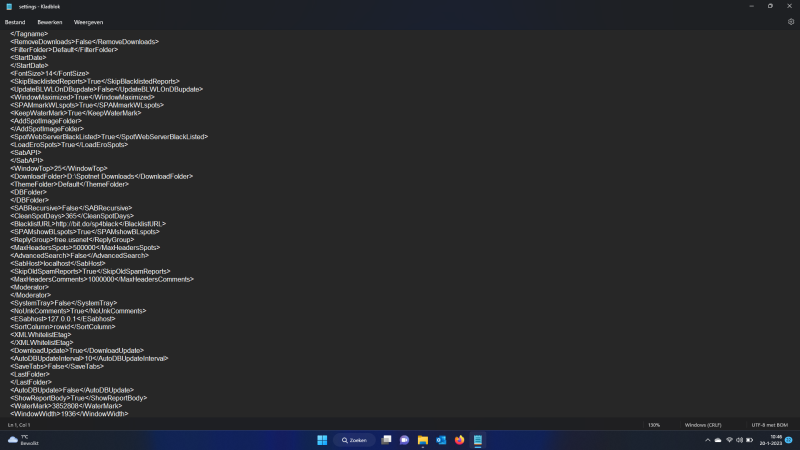Open File Explorer from taskbar
Screen dimensions: 800x450
tap(423, 439)
